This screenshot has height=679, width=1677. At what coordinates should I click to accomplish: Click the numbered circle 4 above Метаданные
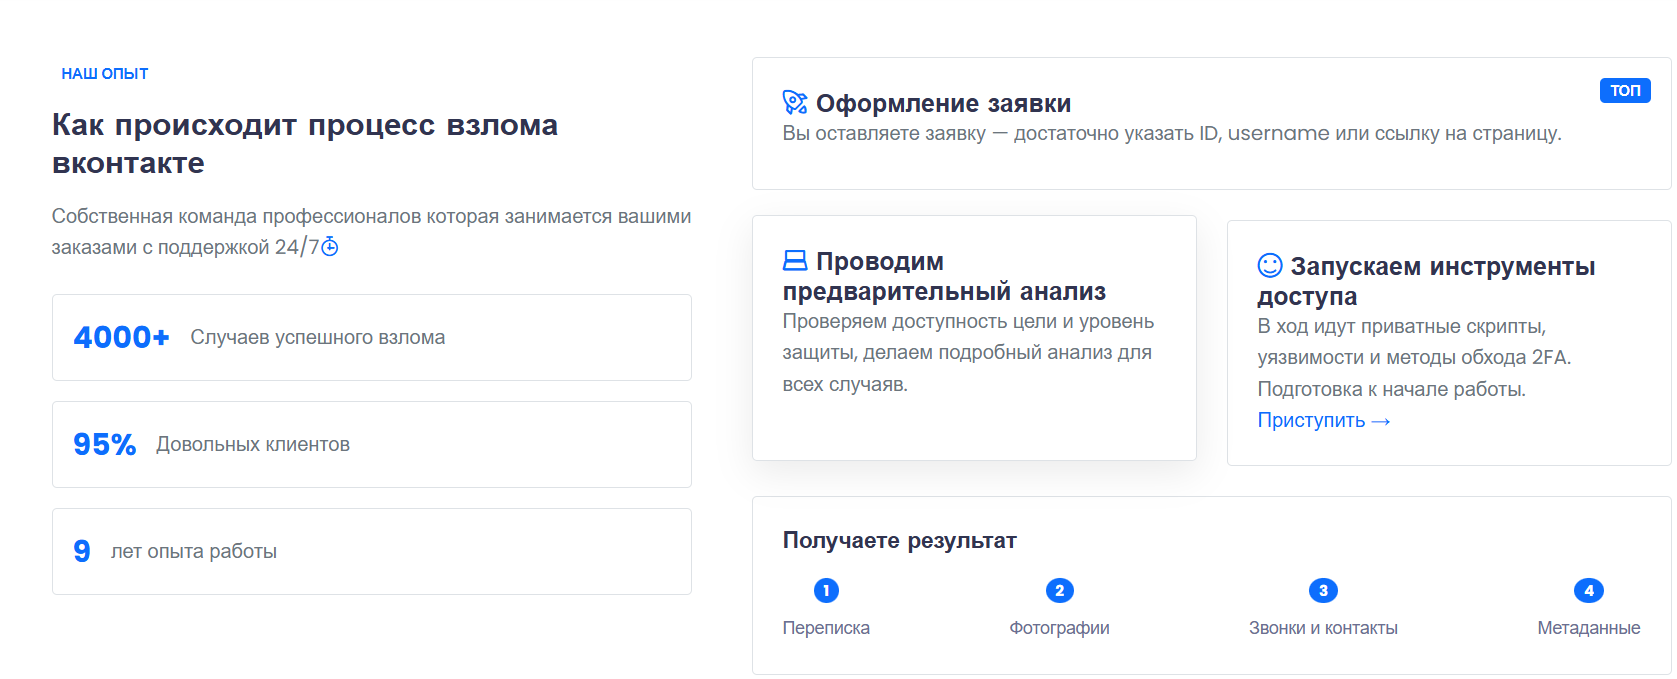pos(1589,591)
